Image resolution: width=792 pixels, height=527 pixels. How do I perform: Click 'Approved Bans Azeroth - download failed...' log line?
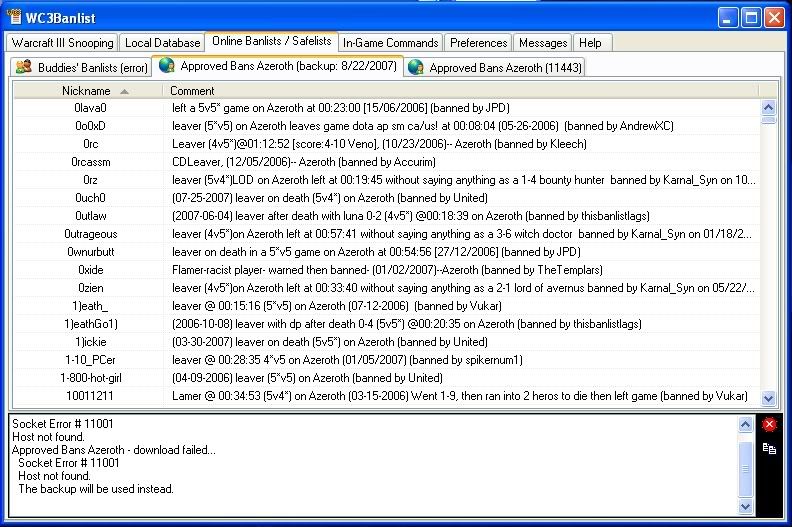pyautogui.click(x=114, y=450)
